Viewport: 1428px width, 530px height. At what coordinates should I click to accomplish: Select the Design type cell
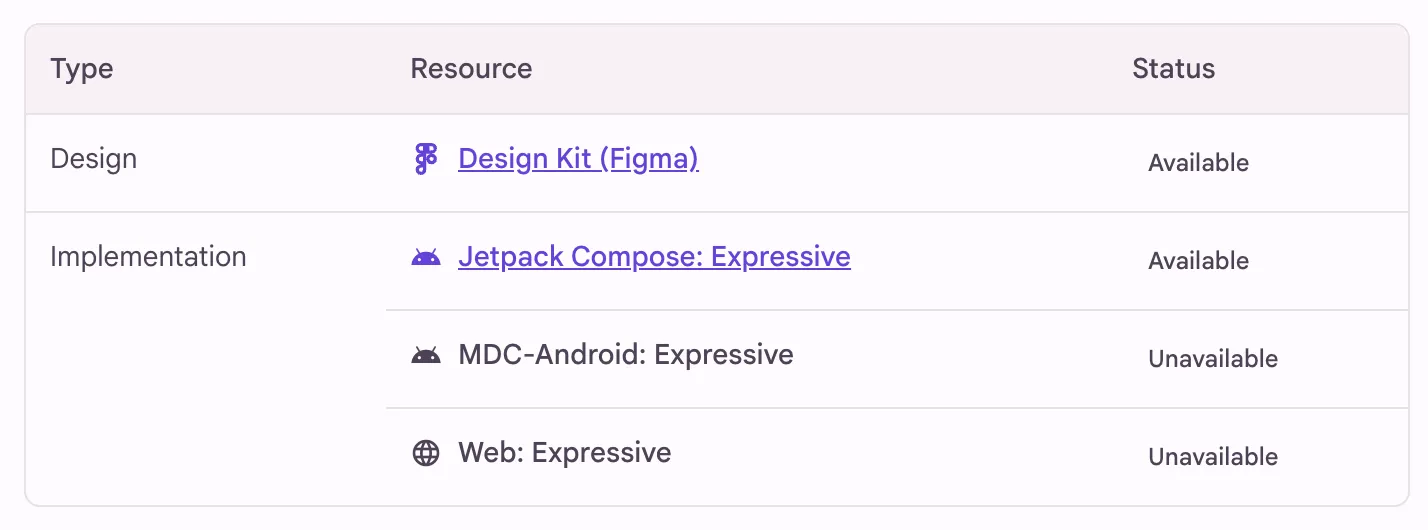click(x=94, y=159)
